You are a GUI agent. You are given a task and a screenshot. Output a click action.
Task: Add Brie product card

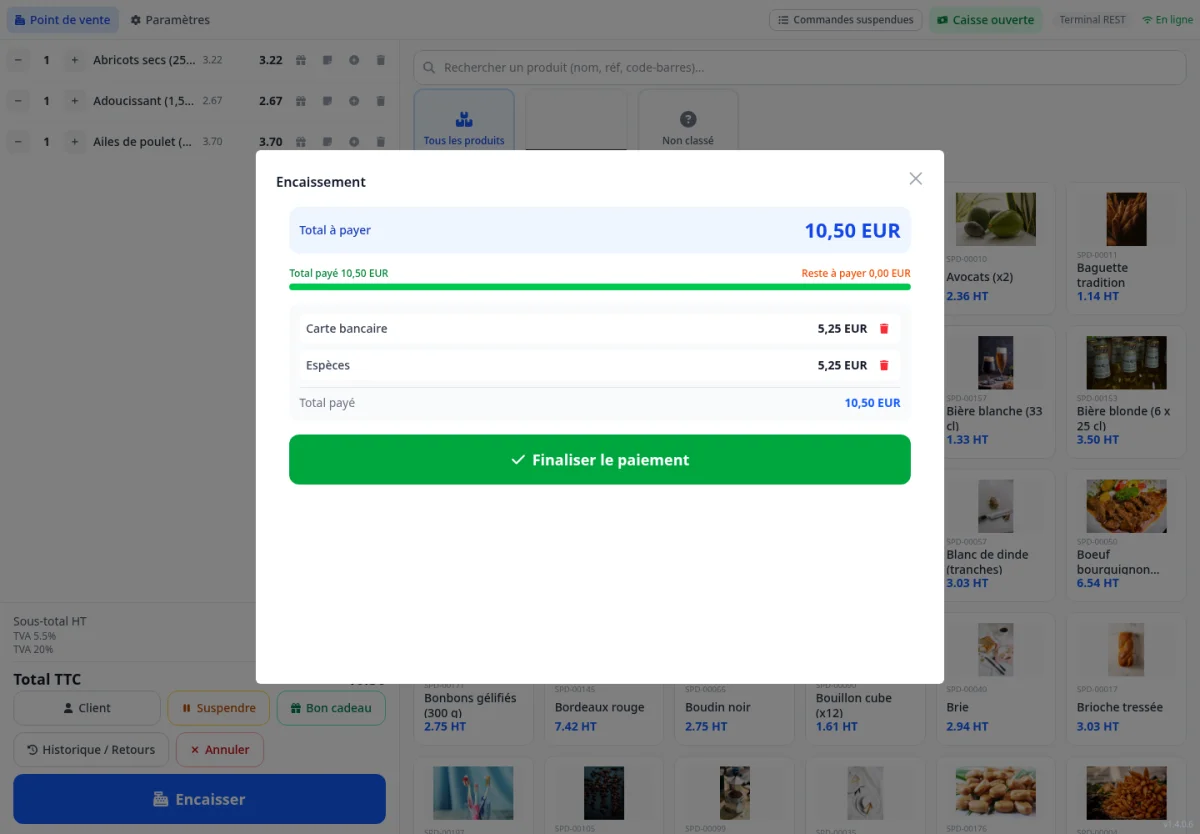click(x=995, y=679)
